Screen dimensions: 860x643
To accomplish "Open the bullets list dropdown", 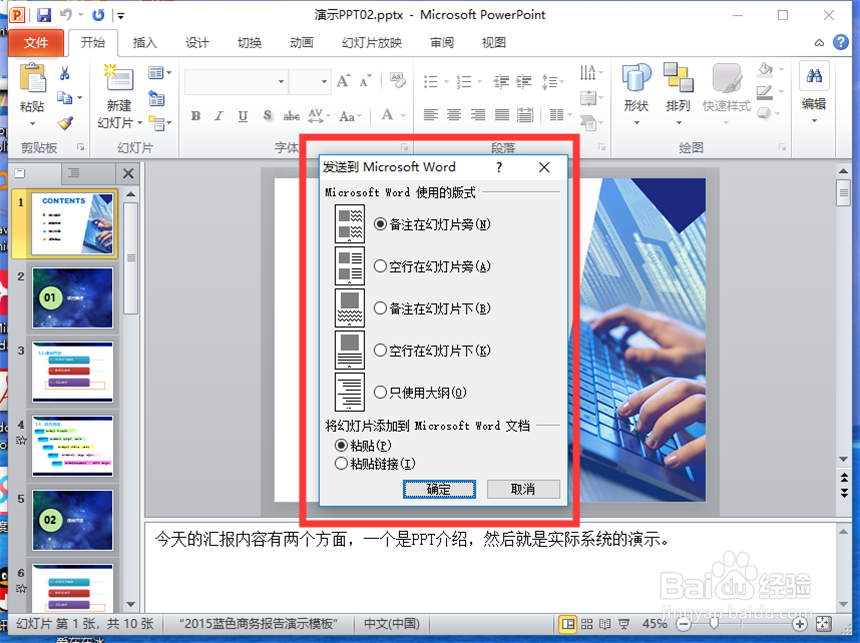I will click(446, 82).
